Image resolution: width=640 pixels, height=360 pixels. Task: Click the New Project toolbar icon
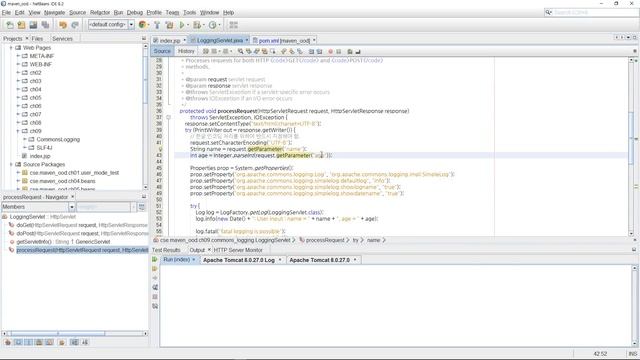pos(22,25)
